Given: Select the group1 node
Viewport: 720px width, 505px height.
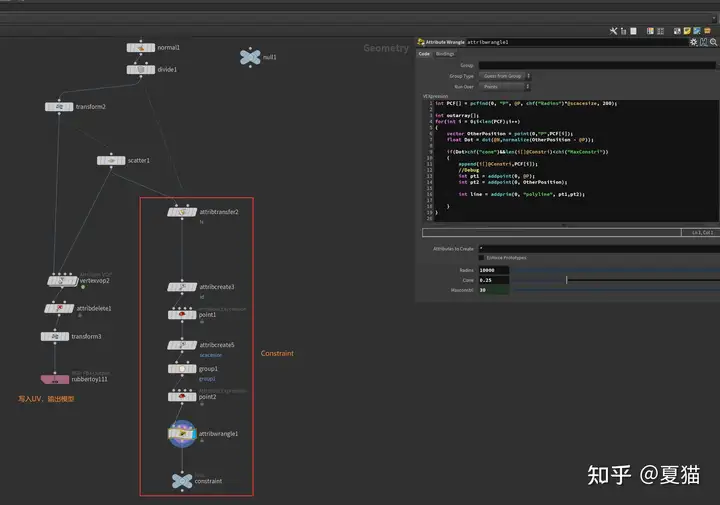Looking at the screenshot, I should pyautogui.click(x=181, y=369).
